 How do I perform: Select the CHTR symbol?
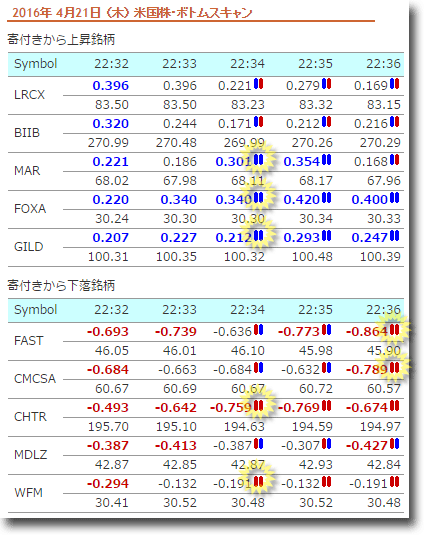(30, 417)
